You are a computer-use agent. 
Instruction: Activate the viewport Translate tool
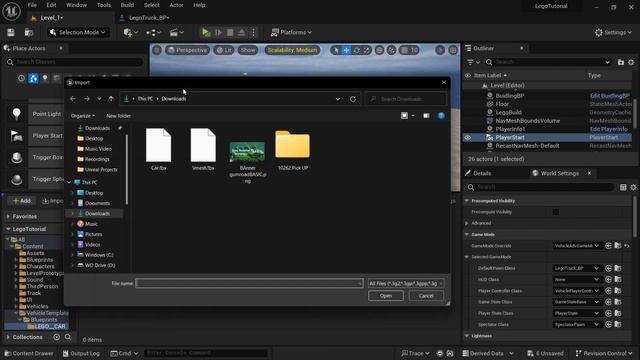pos(346,50)
